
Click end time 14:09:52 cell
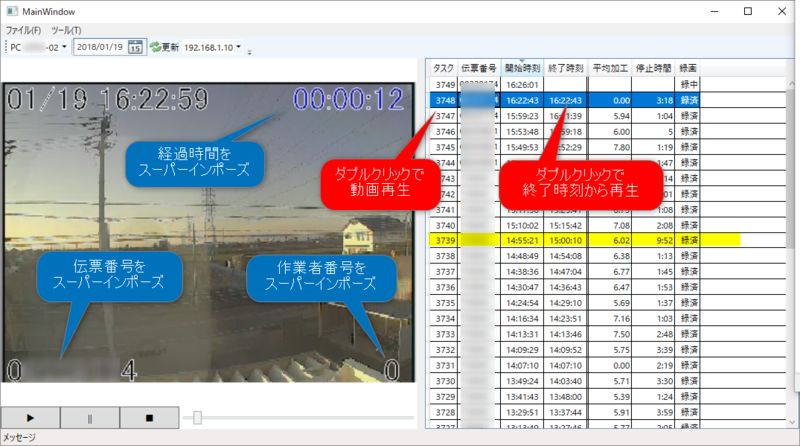tap(565, 350)
